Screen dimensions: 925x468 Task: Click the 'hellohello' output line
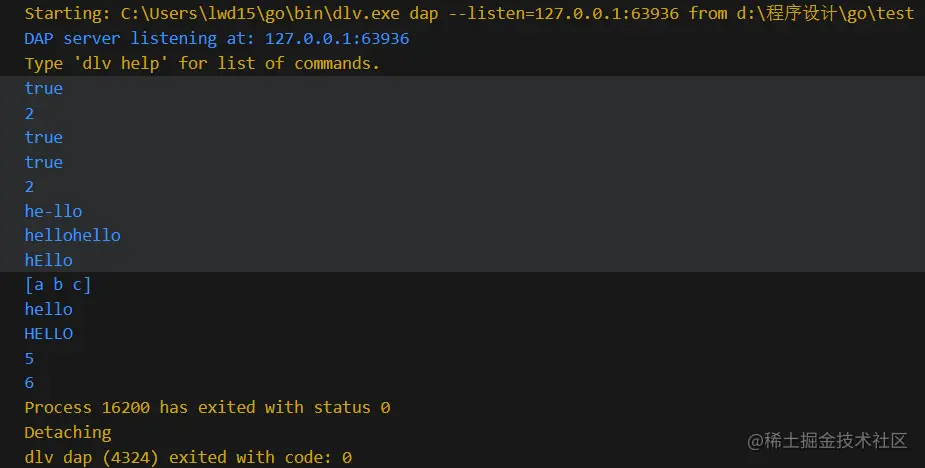tap(72, 235)
